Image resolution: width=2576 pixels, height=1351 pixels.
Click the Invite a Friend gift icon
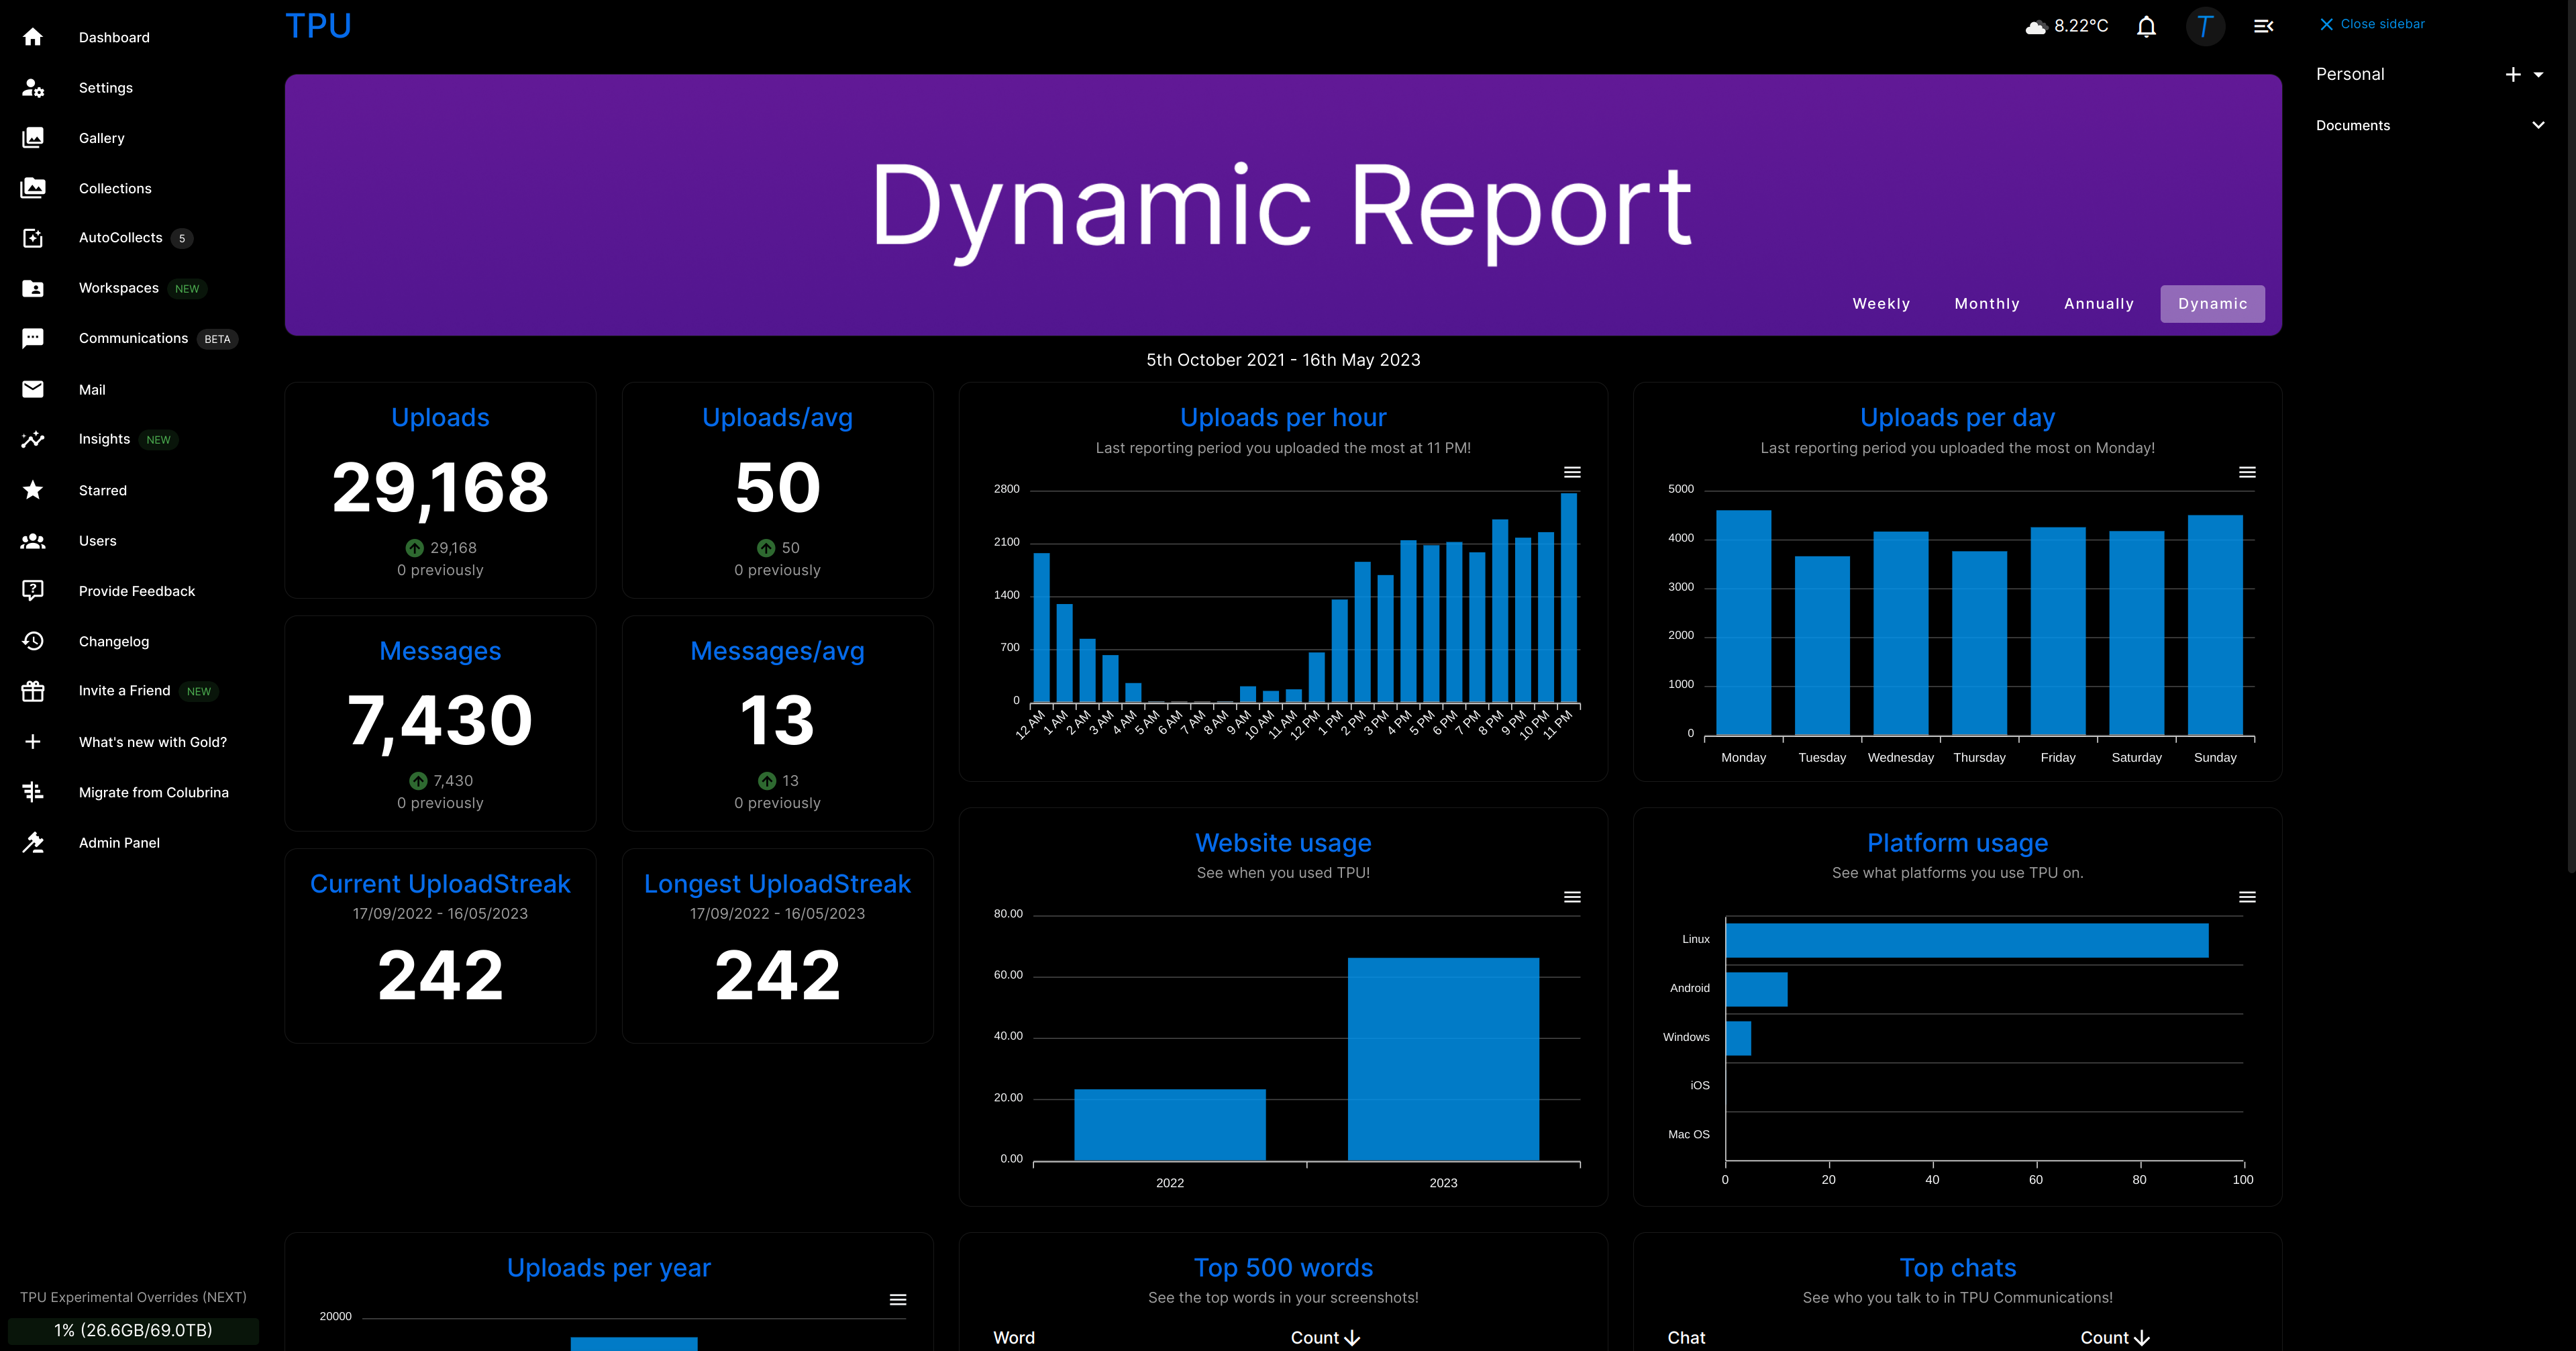point(33,691)
